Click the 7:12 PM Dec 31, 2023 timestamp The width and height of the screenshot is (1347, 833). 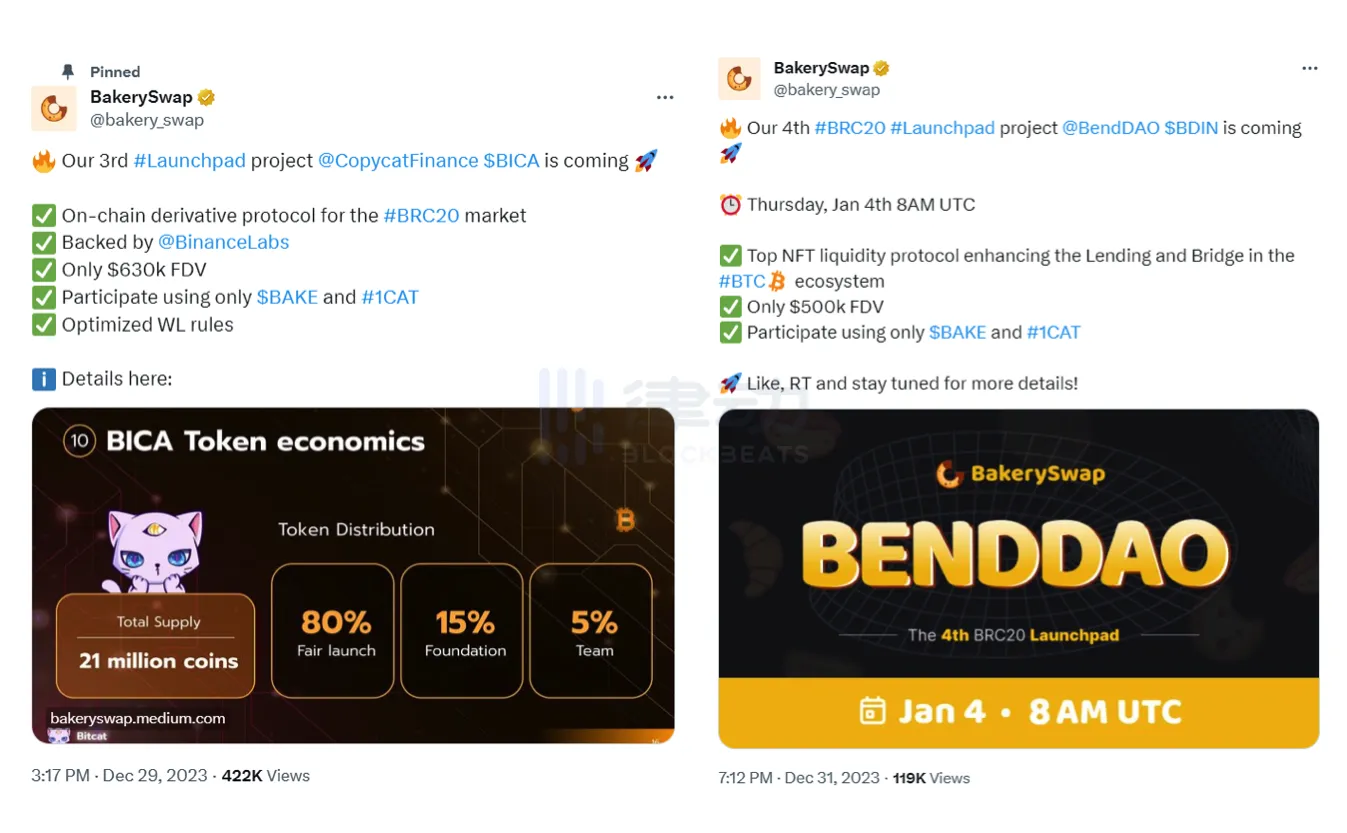pyautogui.click(x=798, y=777)
